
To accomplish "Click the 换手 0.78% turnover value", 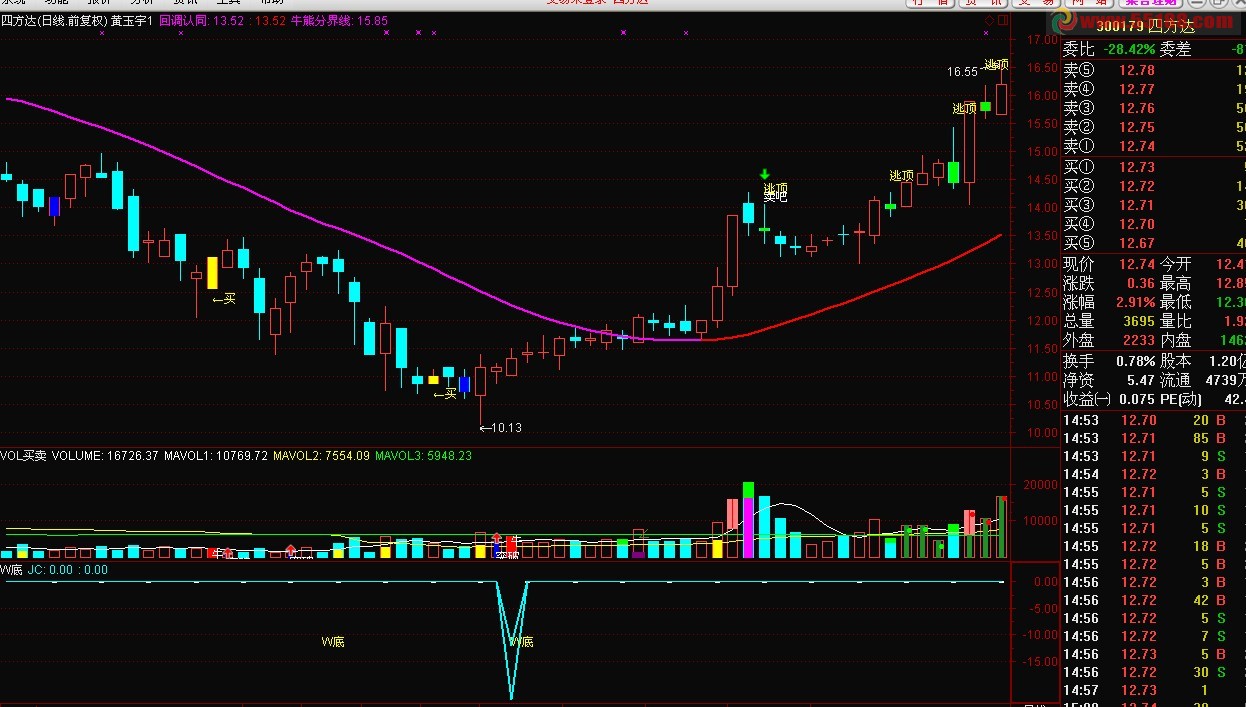I will 1134,361.
